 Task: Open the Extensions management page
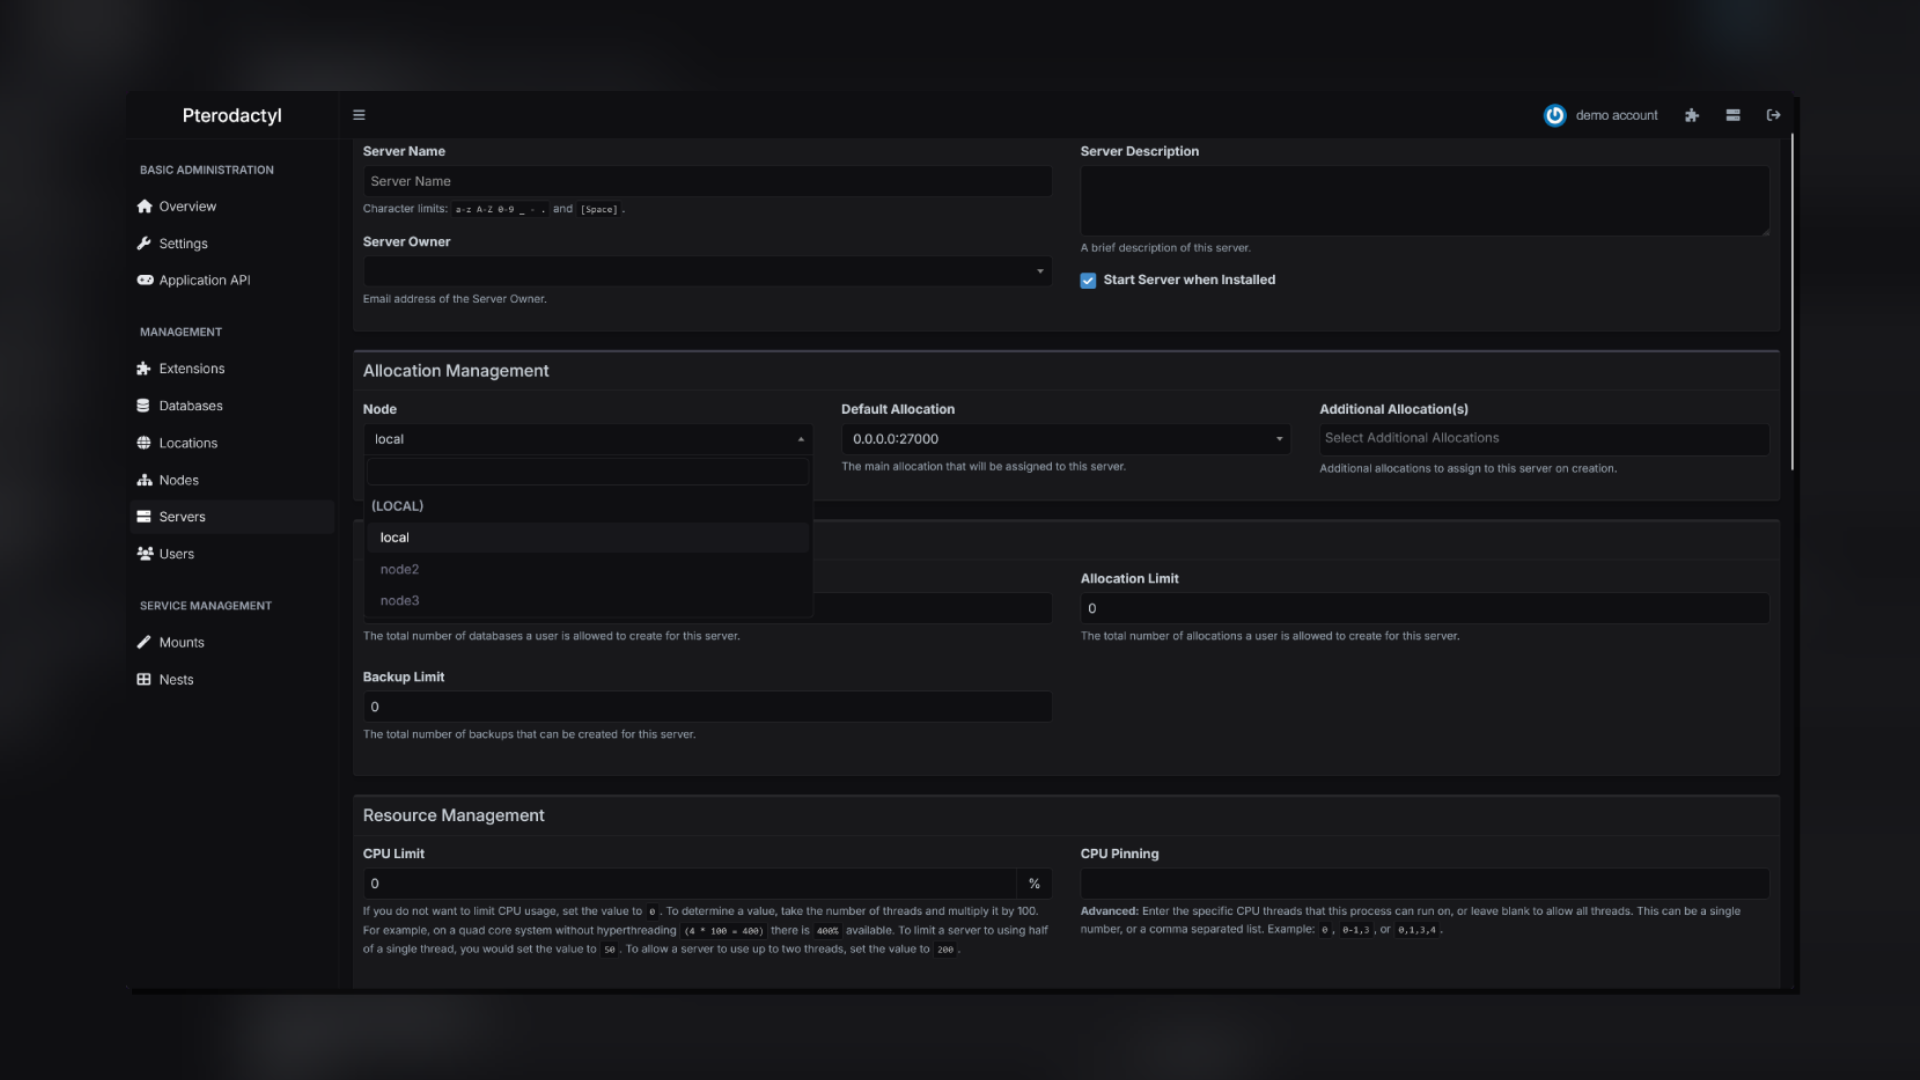[191, 368]
